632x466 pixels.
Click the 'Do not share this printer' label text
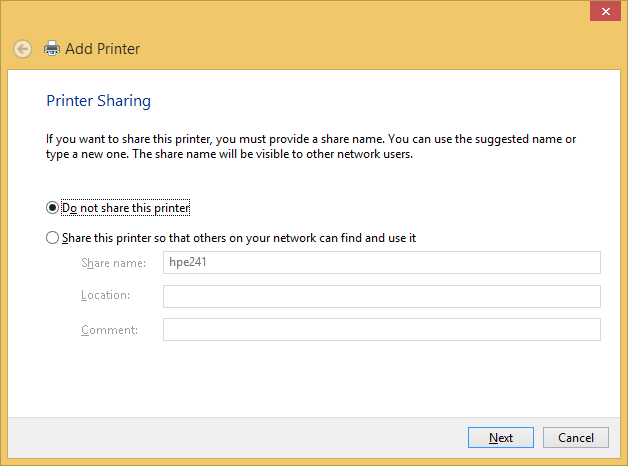tap(126, 208)
